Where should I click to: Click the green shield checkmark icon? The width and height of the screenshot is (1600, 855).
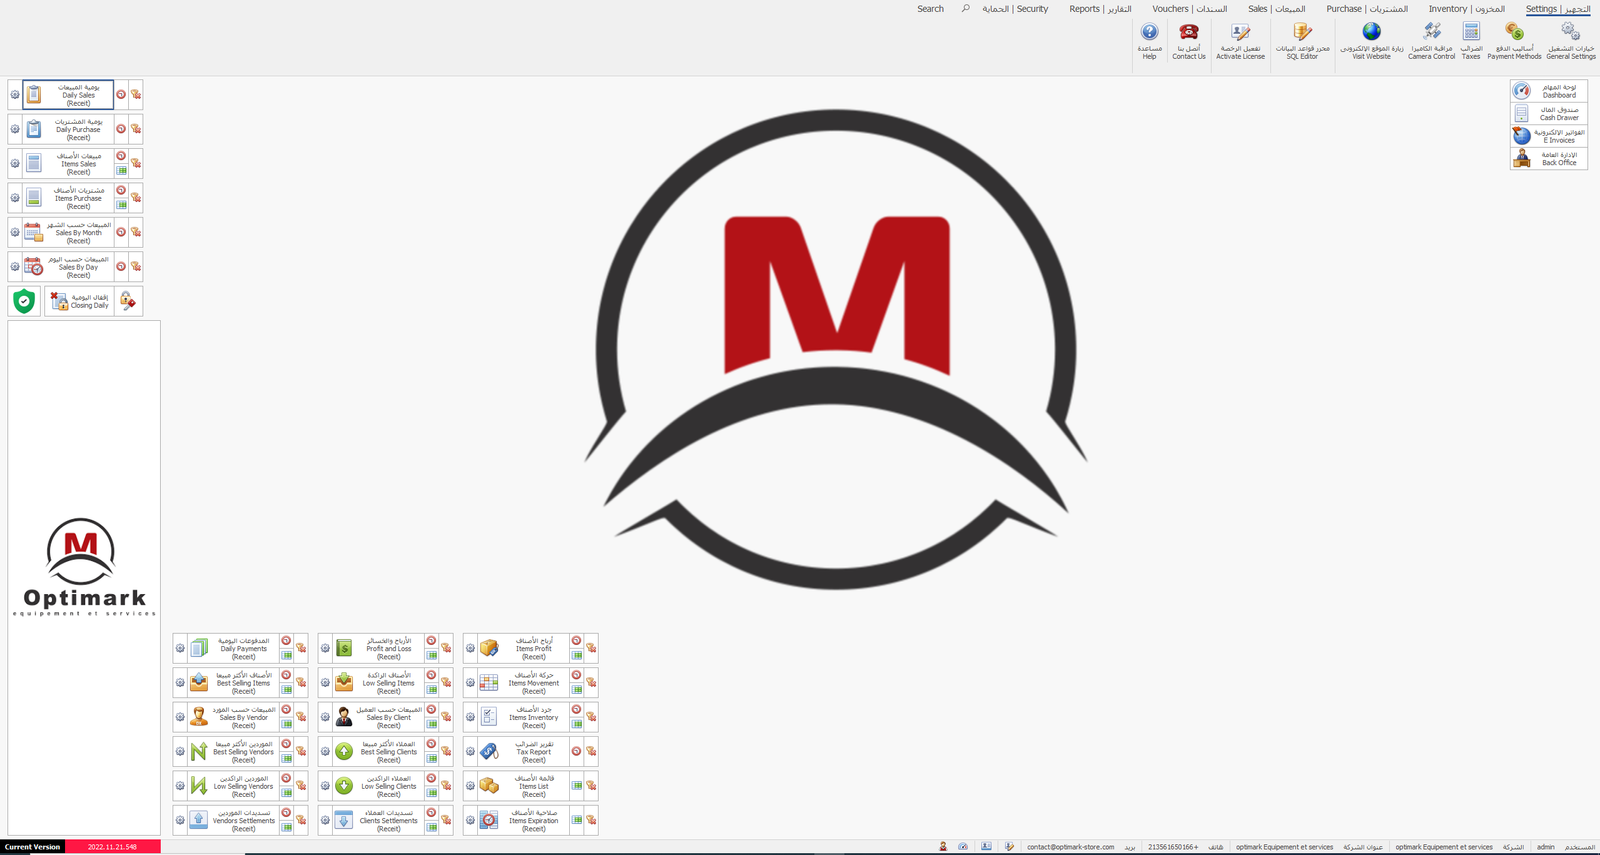click(x=24, y=301)
